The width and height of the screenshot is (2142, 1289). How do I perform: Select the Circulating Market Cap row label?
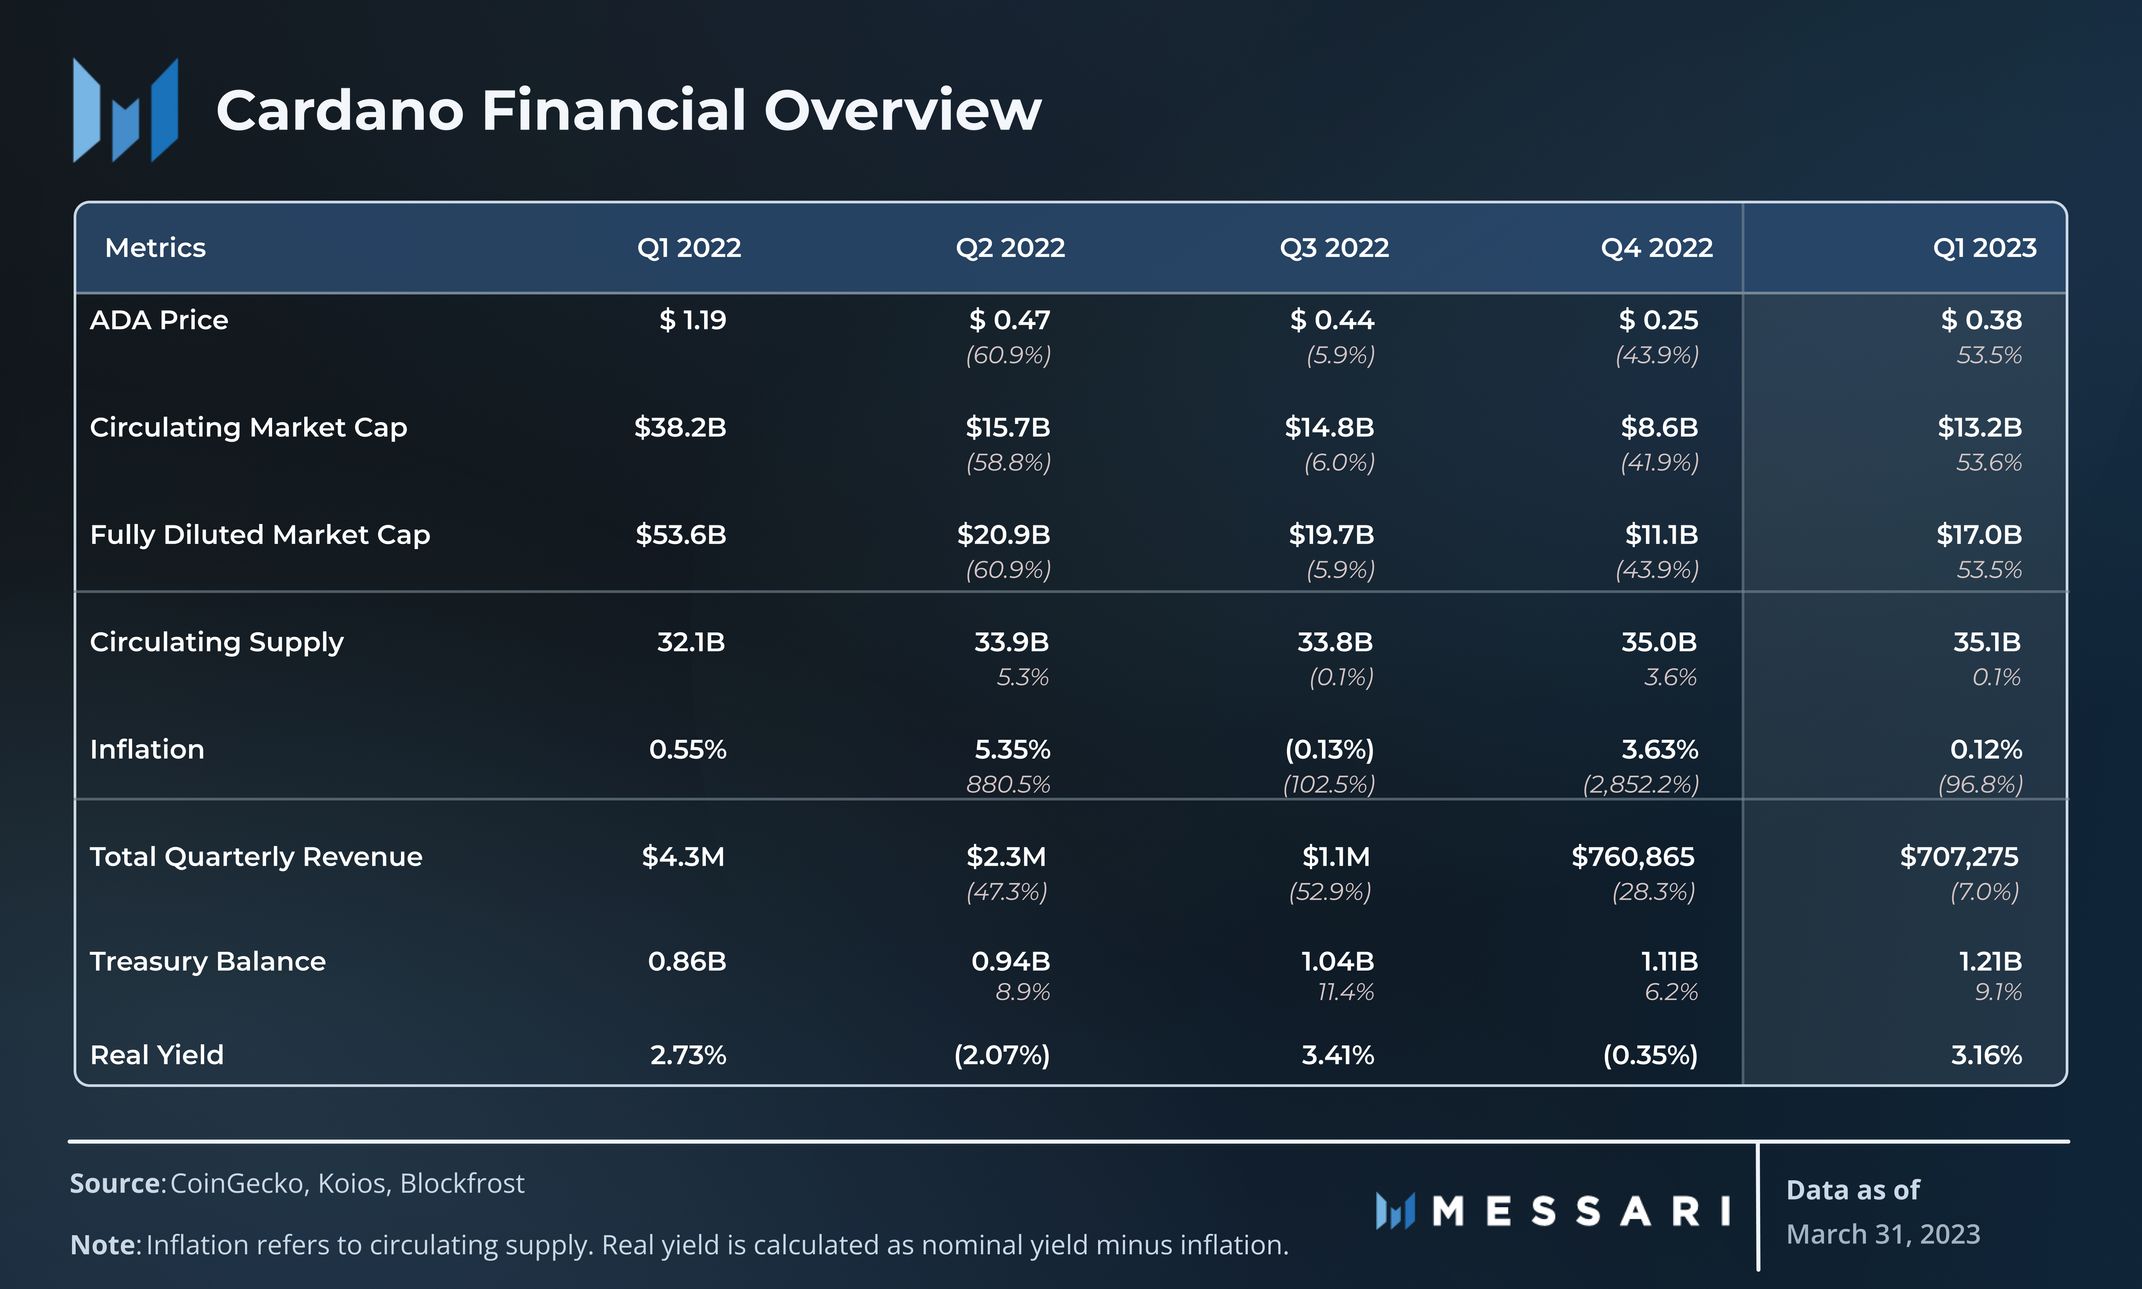248,427
